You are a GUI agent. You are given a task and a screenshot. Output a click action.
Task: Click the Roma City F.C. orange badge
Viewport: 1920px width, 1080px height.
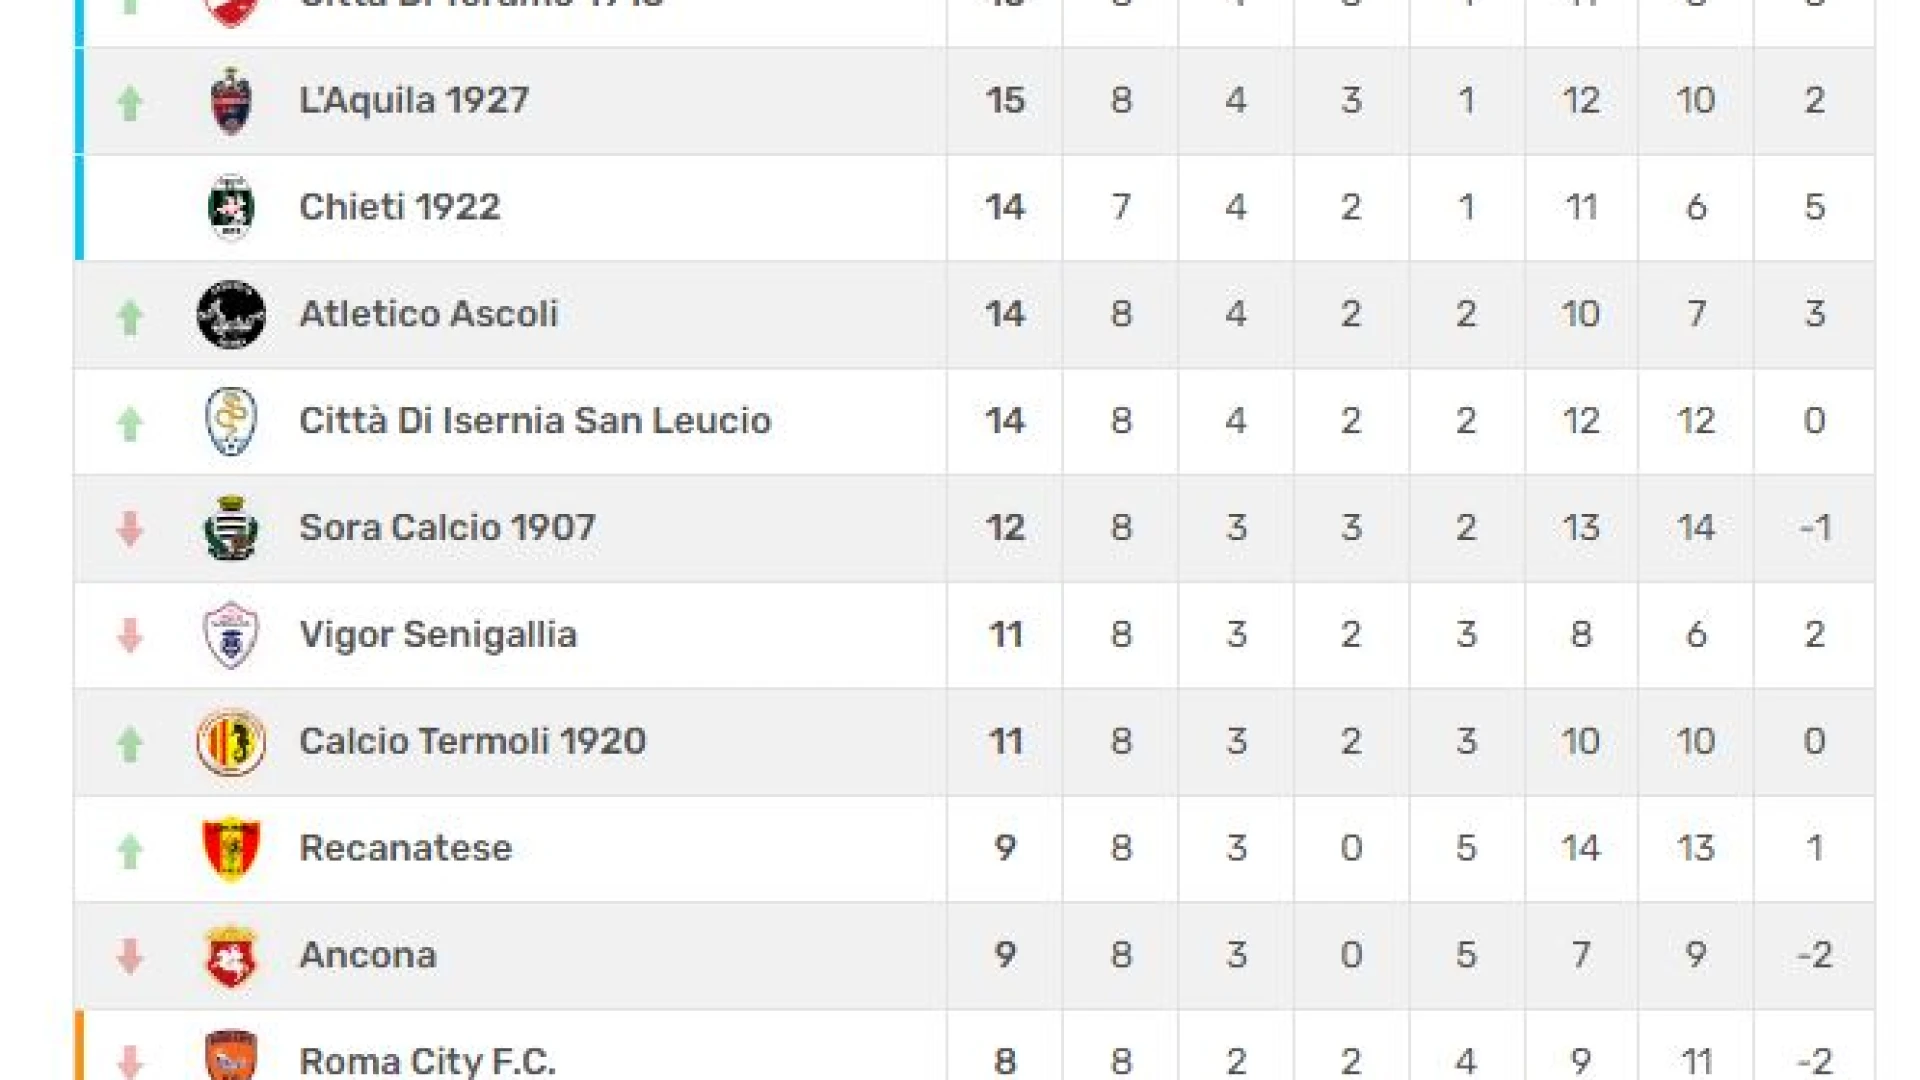coord(231,1055)
